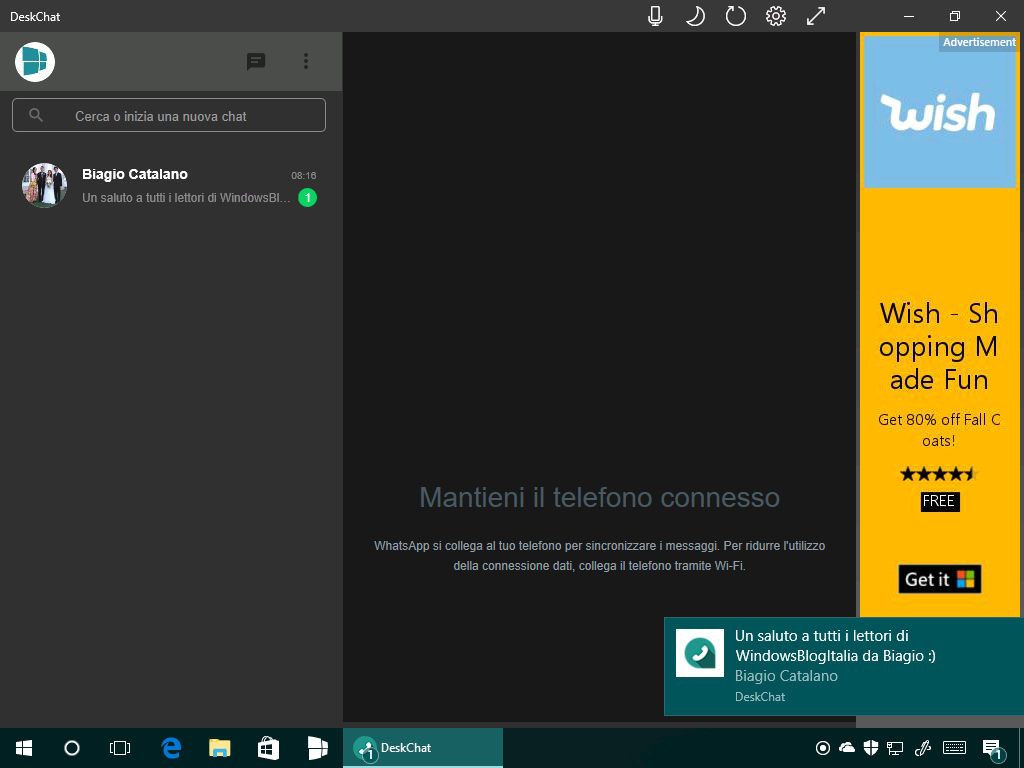1024x768 pixels.
Task: Click the DeskChat taskbar button
Action: point(423,748)
